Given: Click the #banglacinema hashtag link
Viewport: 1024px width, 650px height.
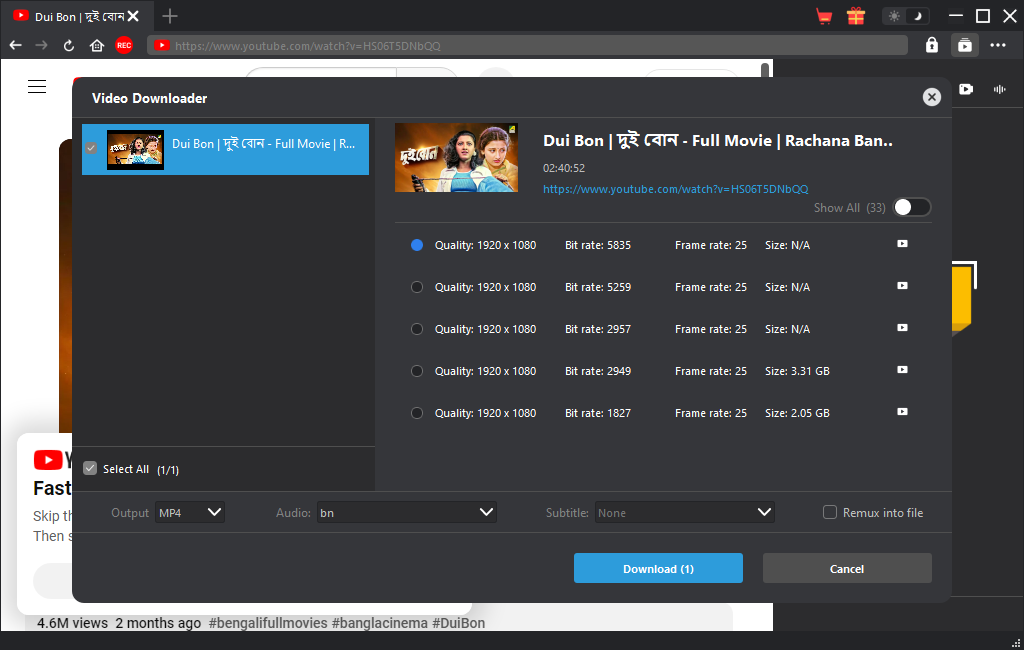Looking at the screenshot, I should [x=379, y=623].
